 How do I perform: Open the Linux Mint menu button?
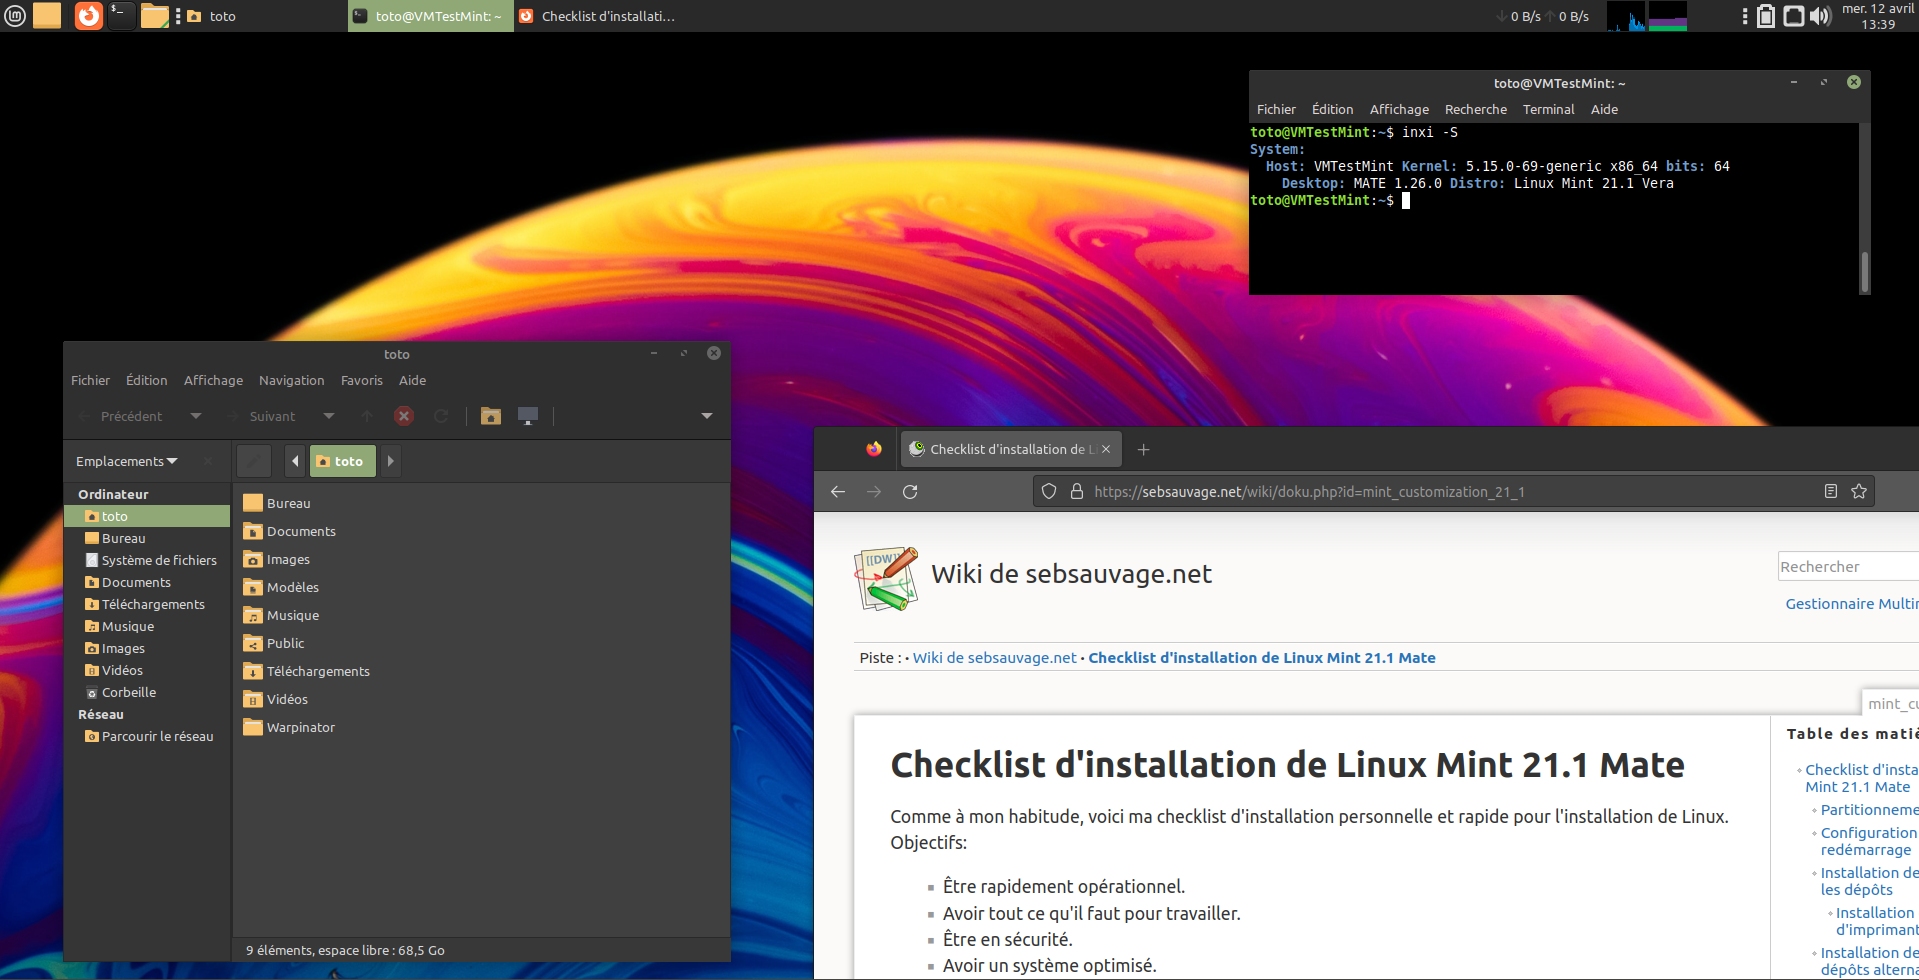pyautogui.click(x=15, y=16)
